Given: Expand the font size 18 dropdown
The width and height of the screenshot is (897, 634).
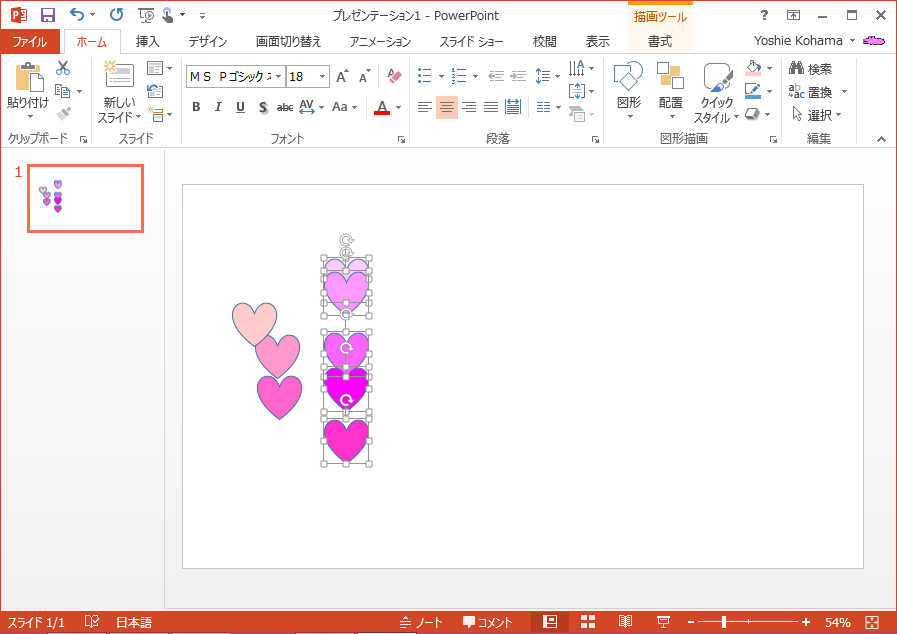Looking at the screenshot, I should click(x=322, y=77).
